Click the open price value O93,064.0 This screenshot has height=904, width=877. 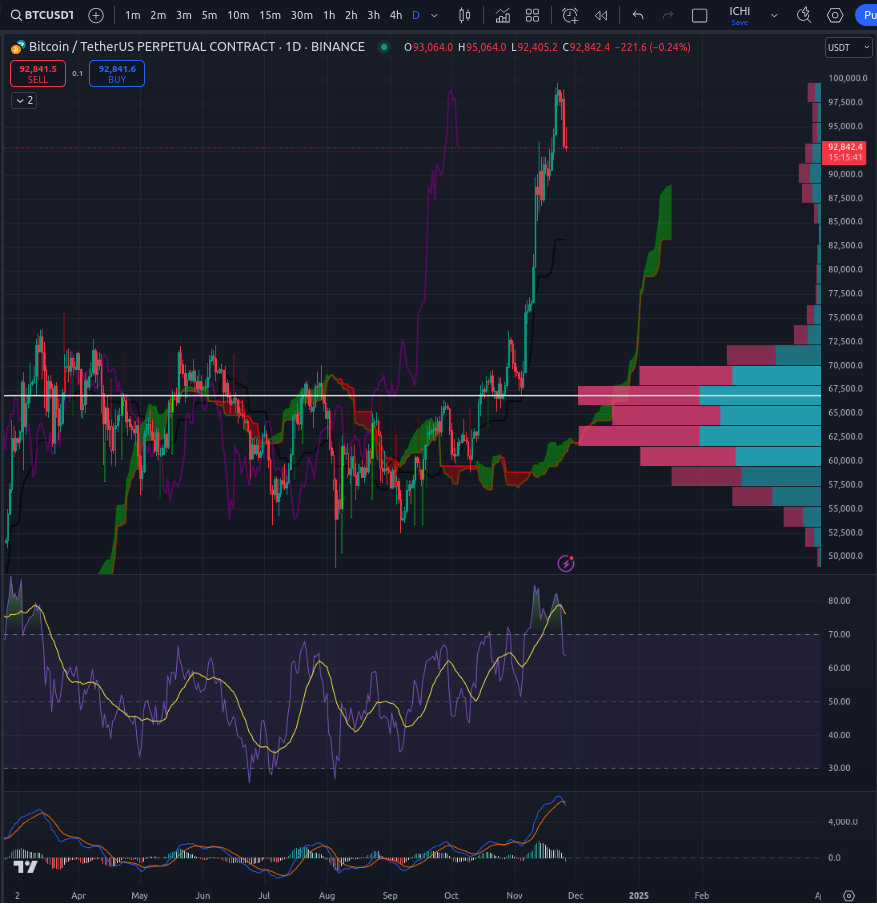tap(428, 47)
